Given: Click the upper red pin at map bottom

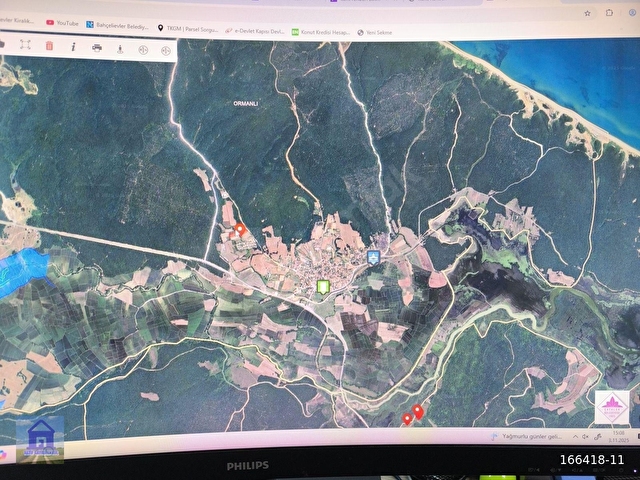Looking at the screenshot, I should tap(418, 412).
